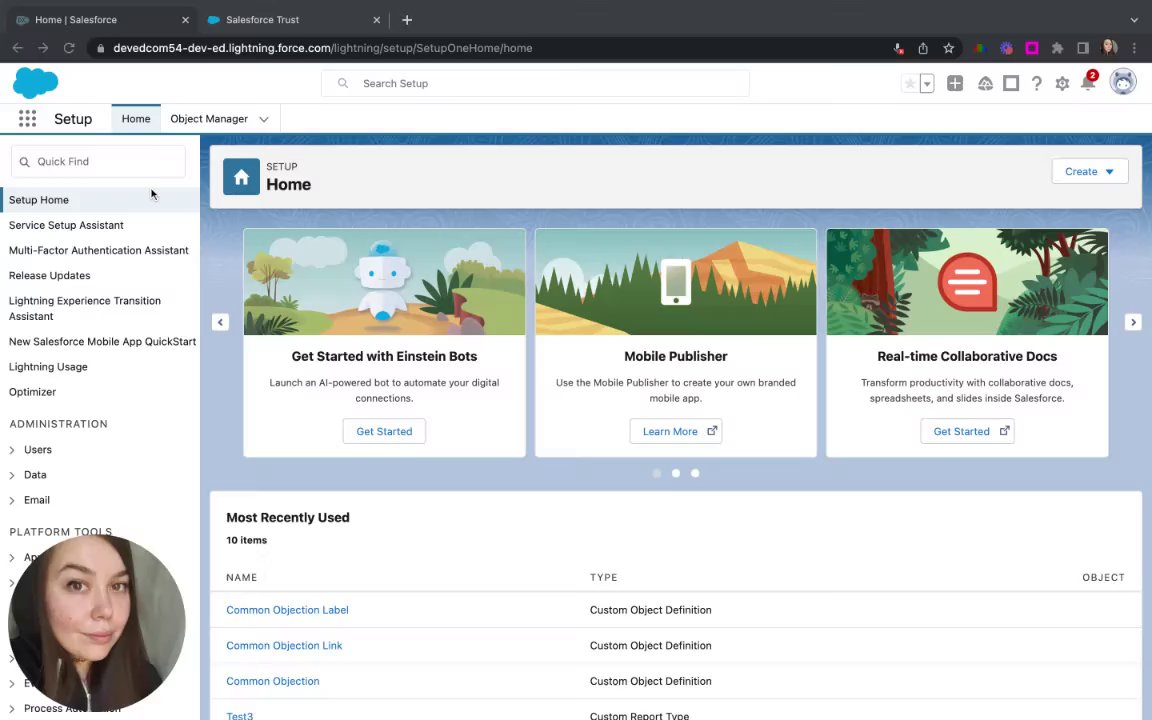Open Lightning Usage
This screenshot has height=720, width=1152.
48,367
